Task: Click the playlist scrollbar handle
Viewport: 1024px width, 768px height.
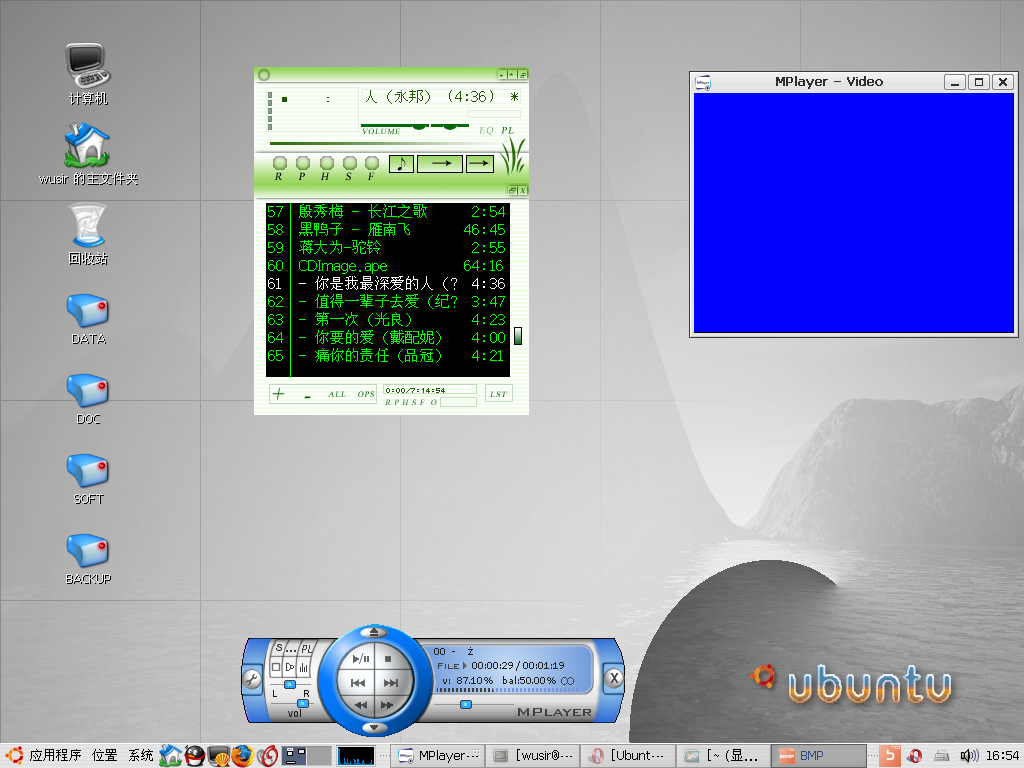Action: click(x=518, y=336)
